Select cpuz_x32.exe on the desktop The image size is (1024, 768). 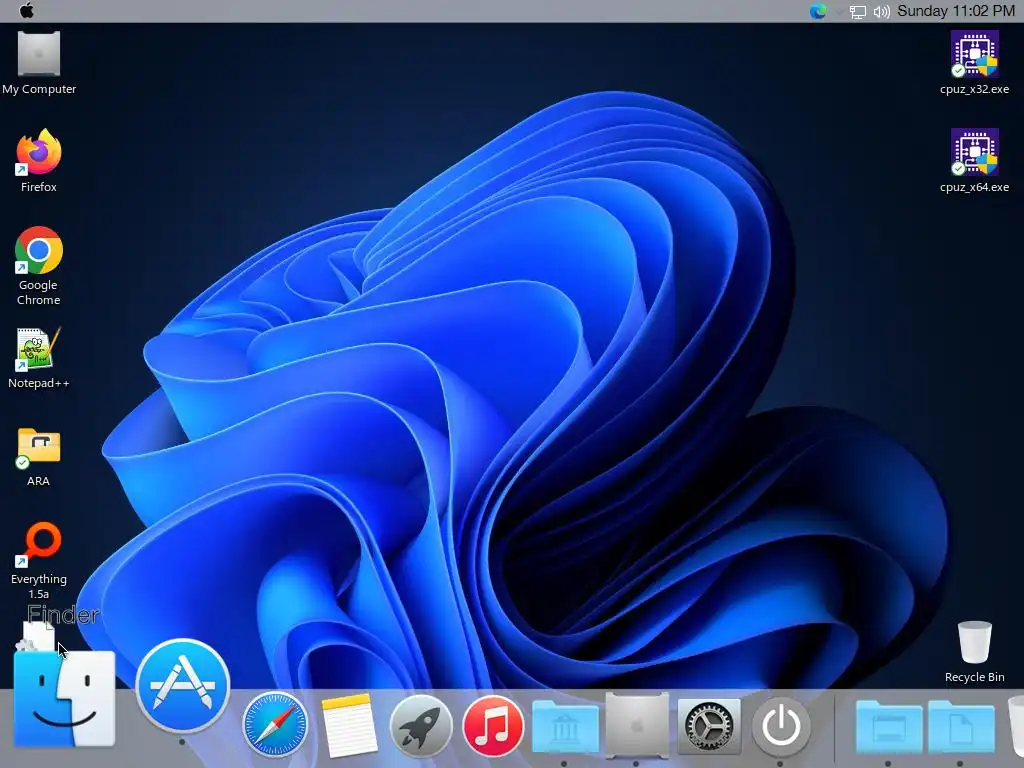974,63
